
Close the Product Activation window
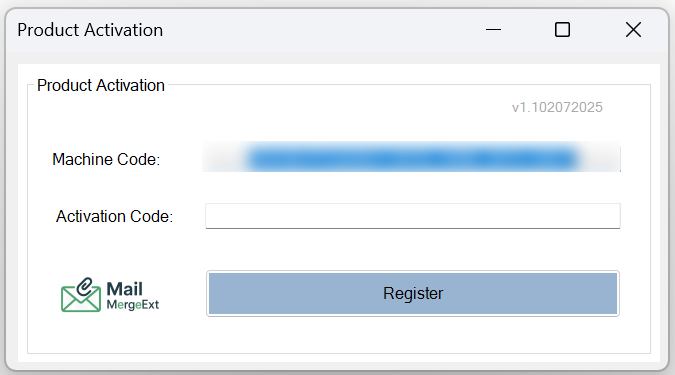[633, 30]
